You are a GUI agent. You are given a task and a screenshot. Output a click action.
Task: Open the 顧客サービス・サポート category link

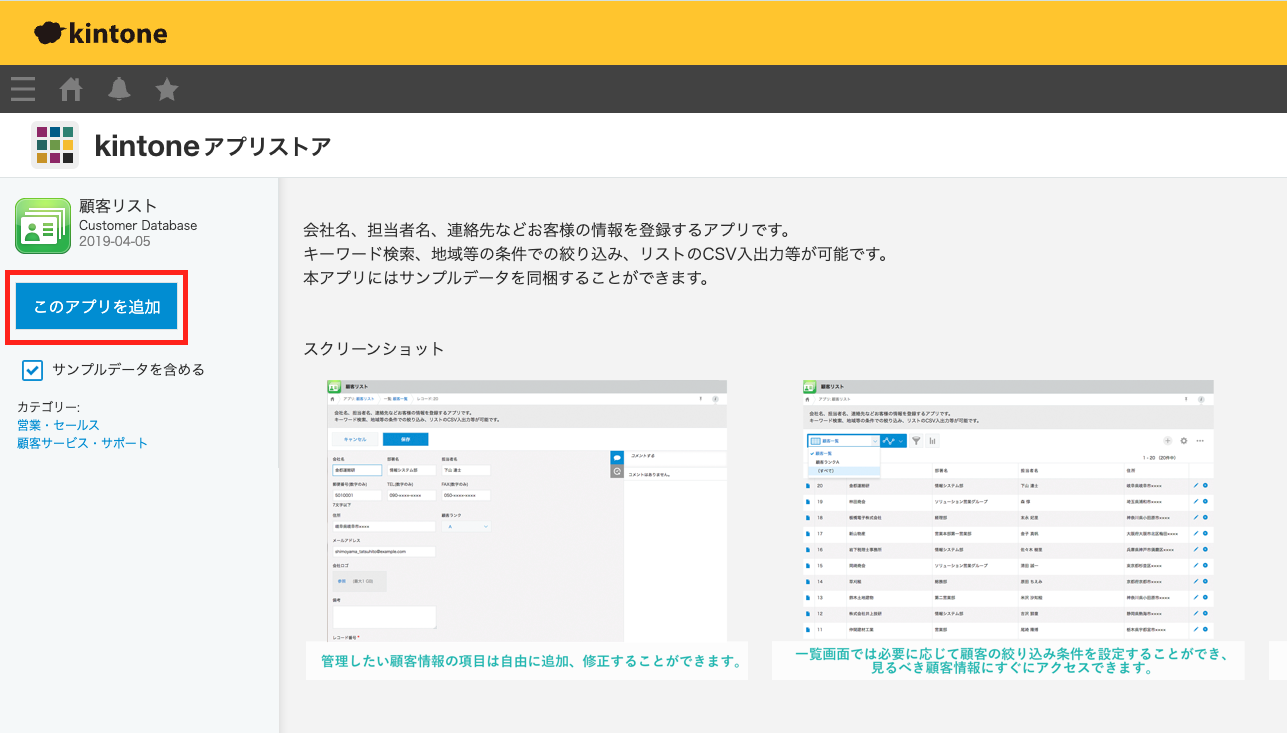coord(82,443)
